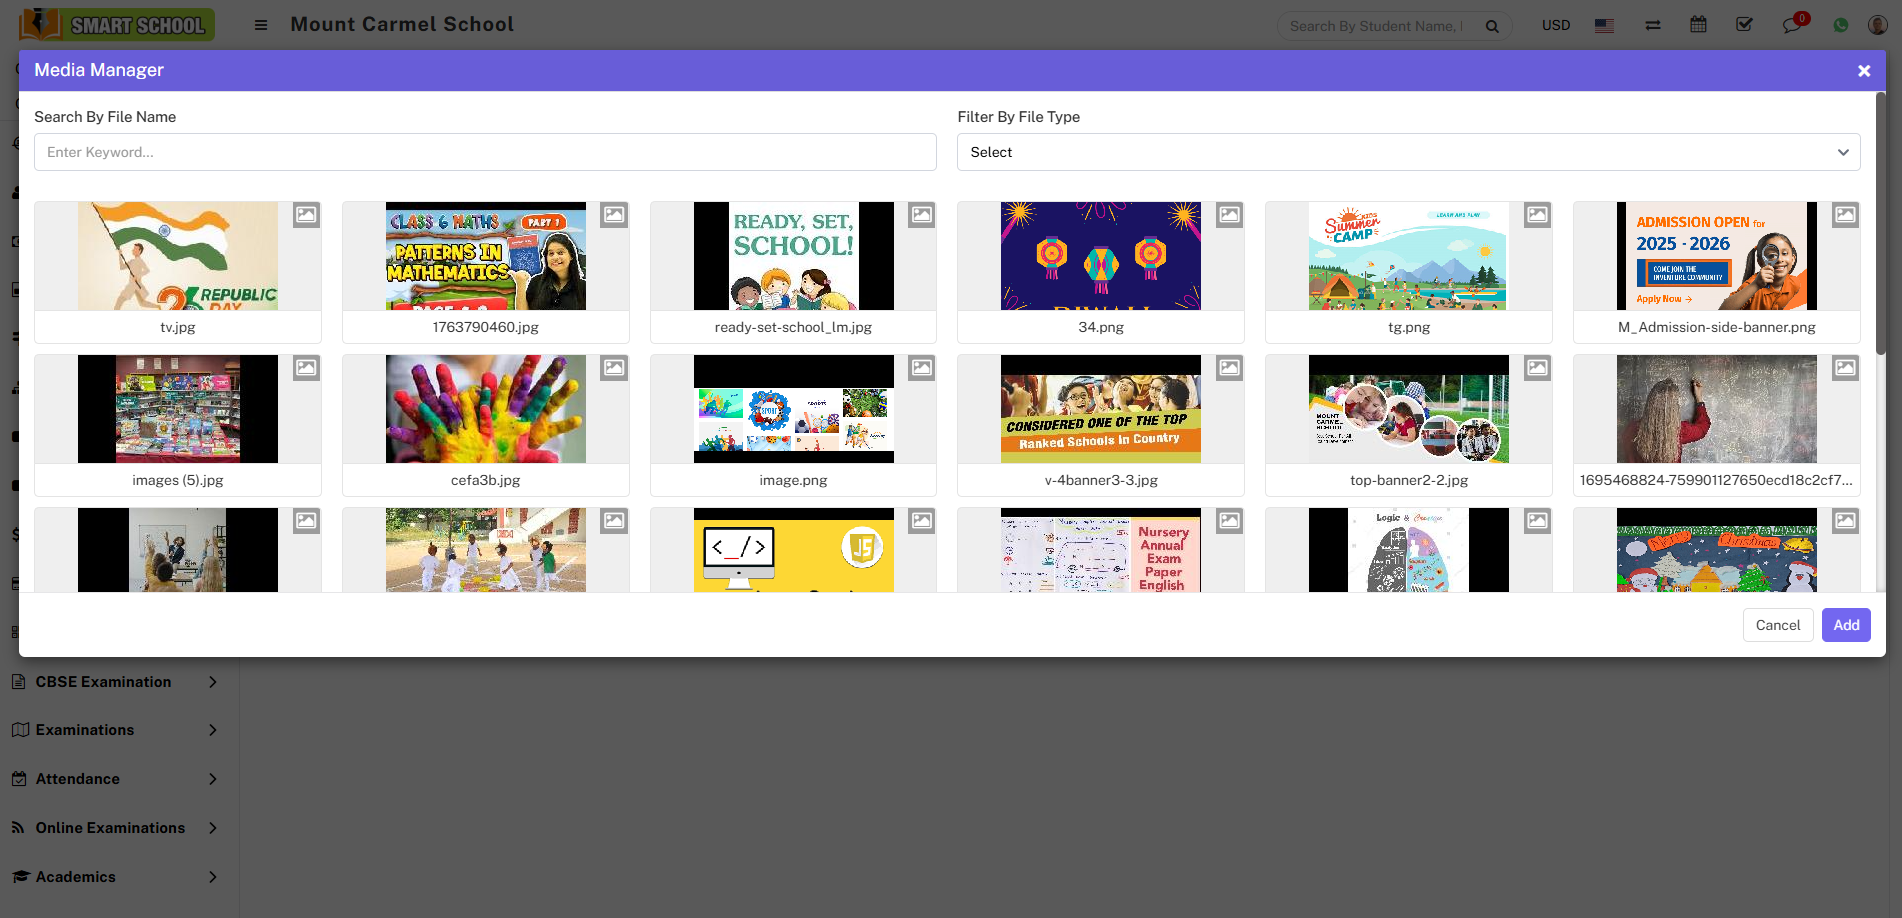Close the Media Manager dialog

(1863, 71)
